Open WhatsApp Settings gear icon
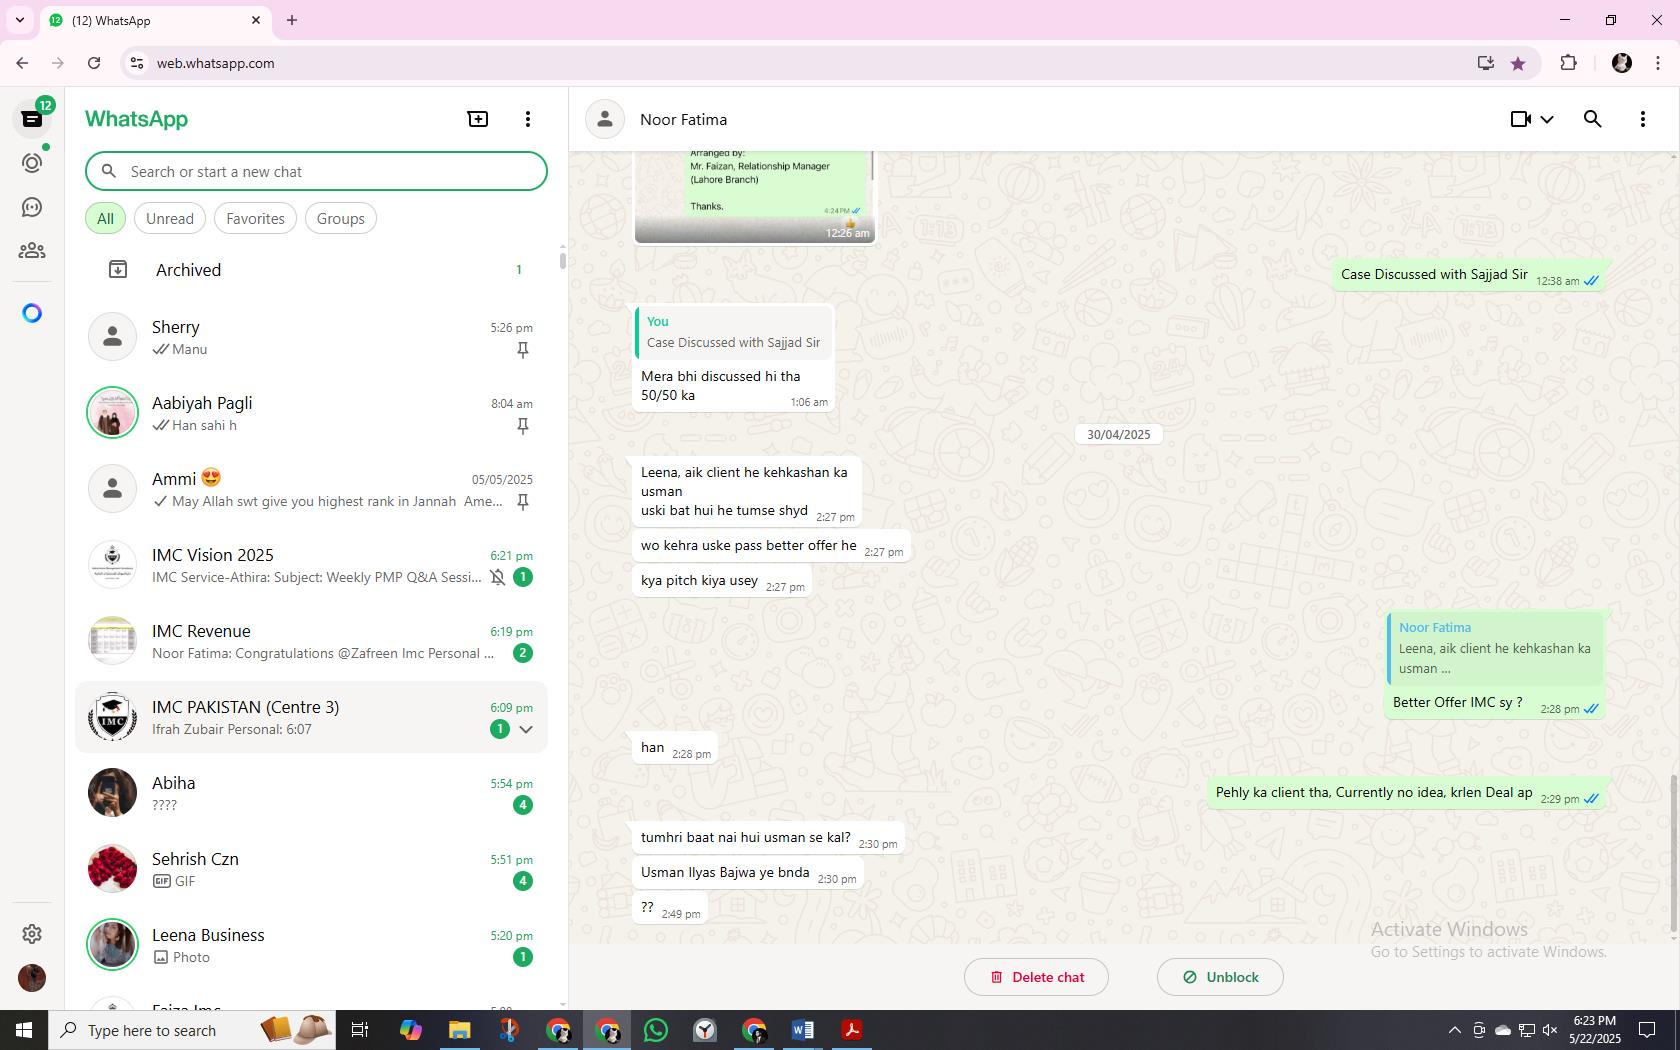The width and height of the screenshot is (1680, 1050). (32, 933)
